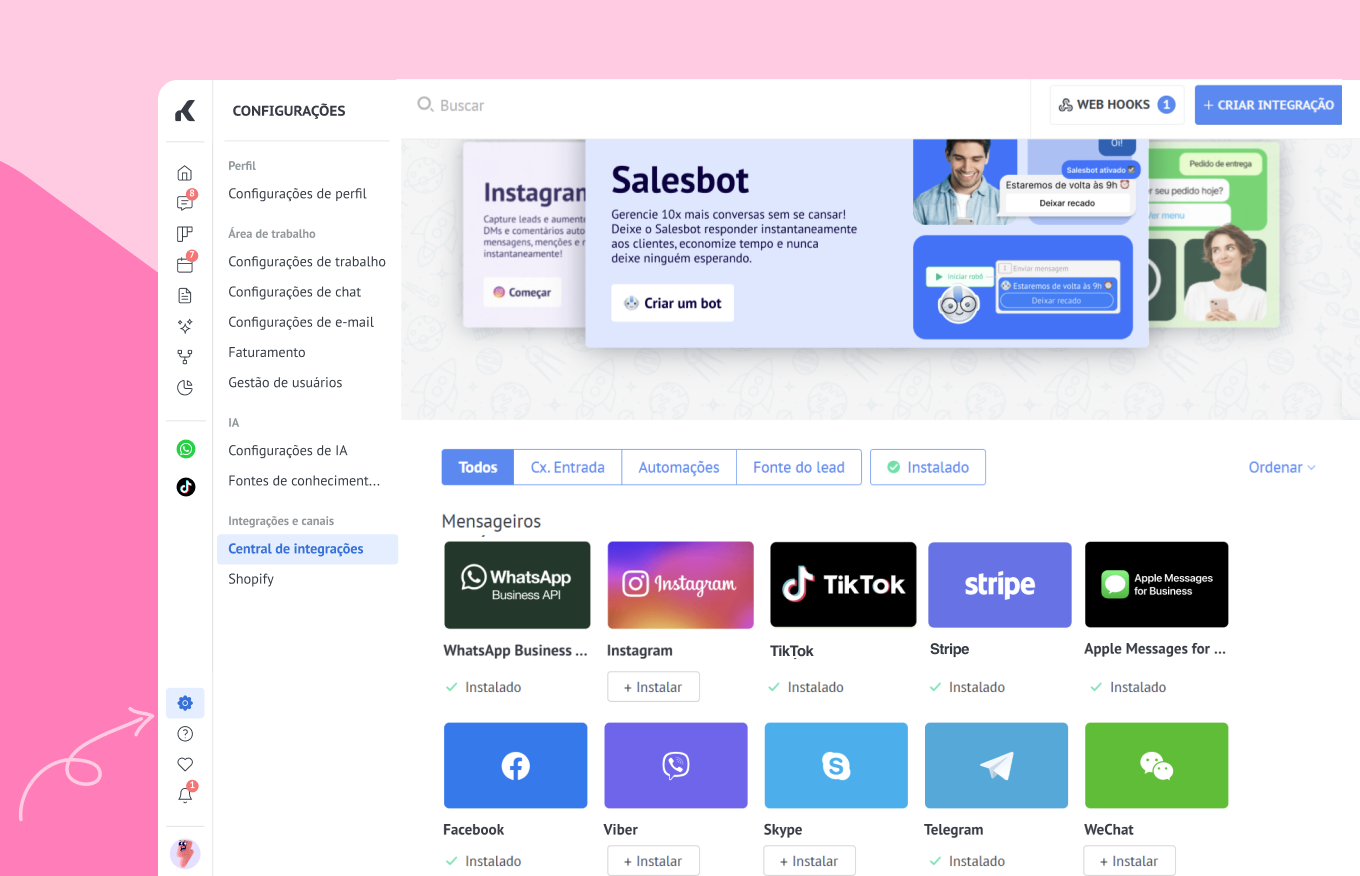The image size is (1360, 876).
Task: Click the pie chart analytics icon
Action: click(184, 387)
